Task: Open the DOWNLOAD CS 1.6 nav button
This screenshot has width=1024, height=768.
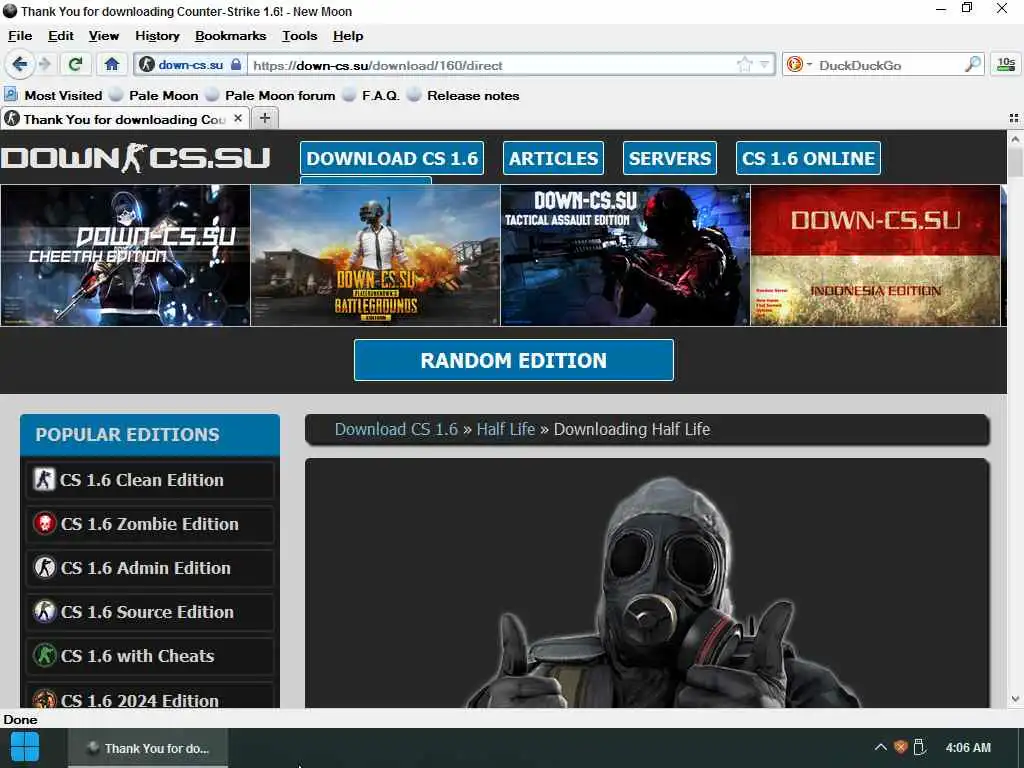Action: tap(392, 158)
